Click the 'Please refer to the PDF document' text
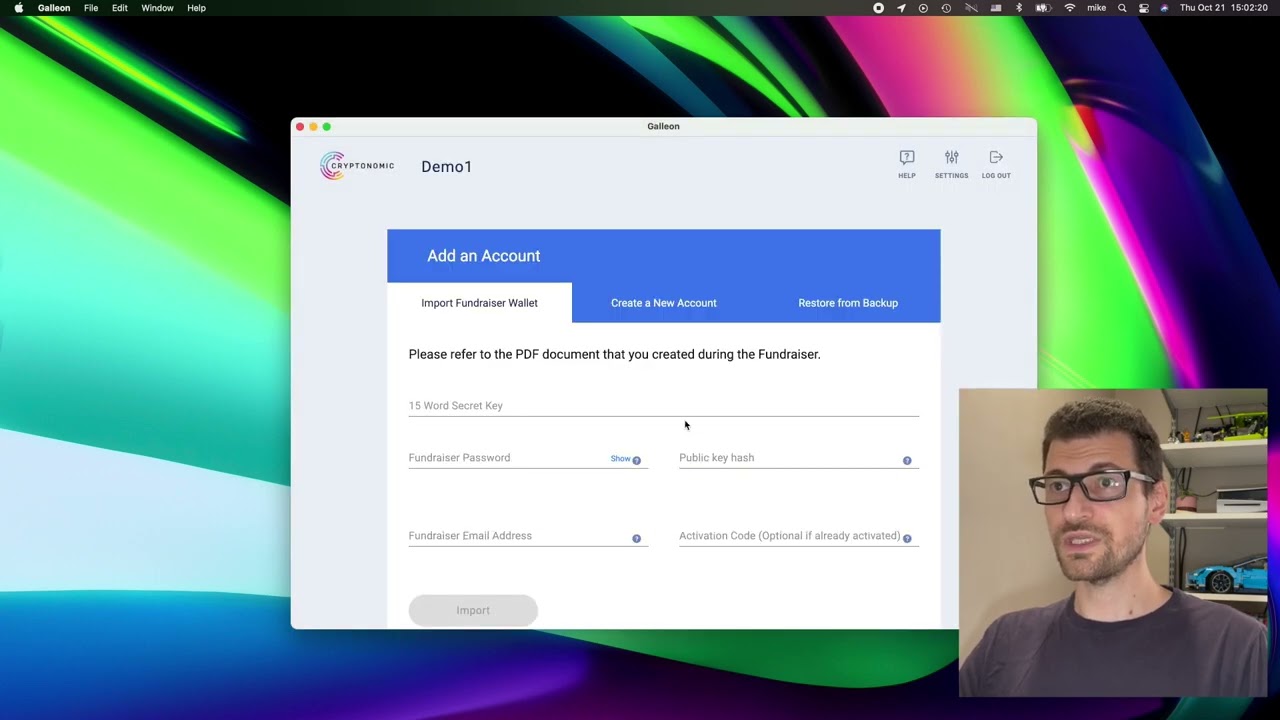 point(614,354)
